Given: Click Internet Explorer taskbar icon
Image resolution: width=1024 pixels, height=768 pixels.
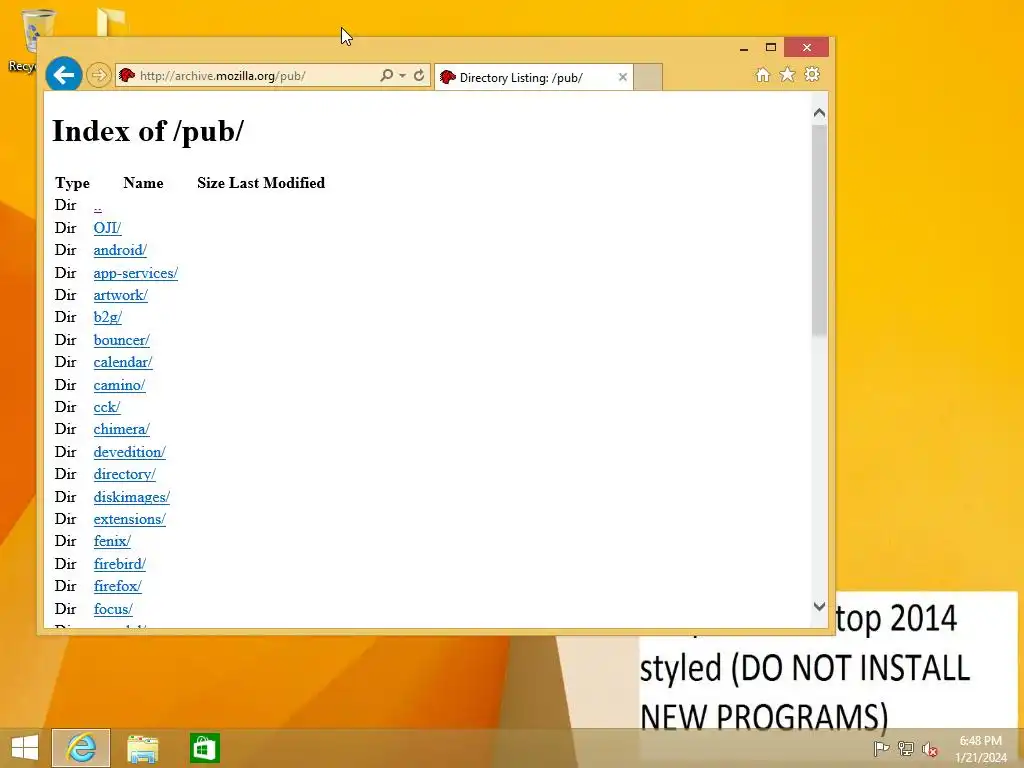Looking at the screenshot, I should pos(81,748).
